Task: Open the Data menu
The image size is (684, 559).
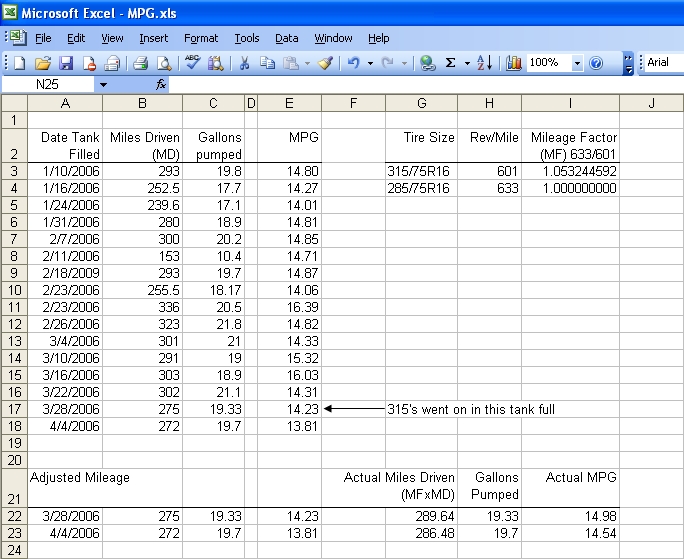Action: 287,38
